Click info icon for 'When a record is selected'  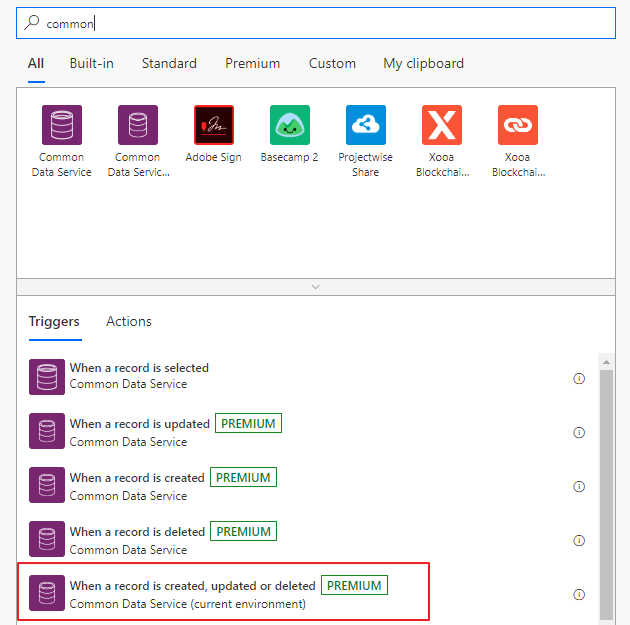tap(578, 379)
